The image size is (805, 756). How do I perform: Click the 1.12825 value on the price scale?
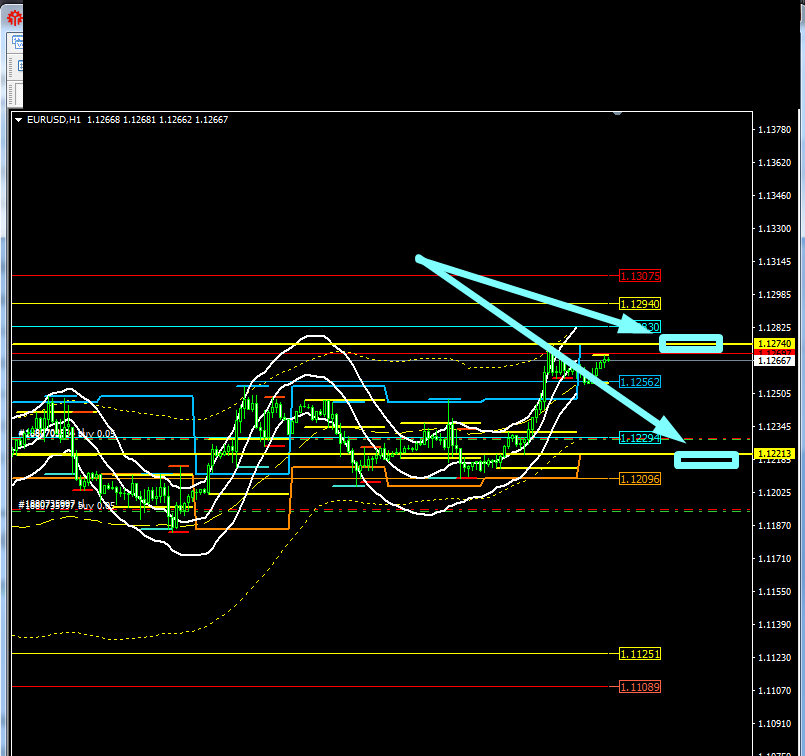774,327
